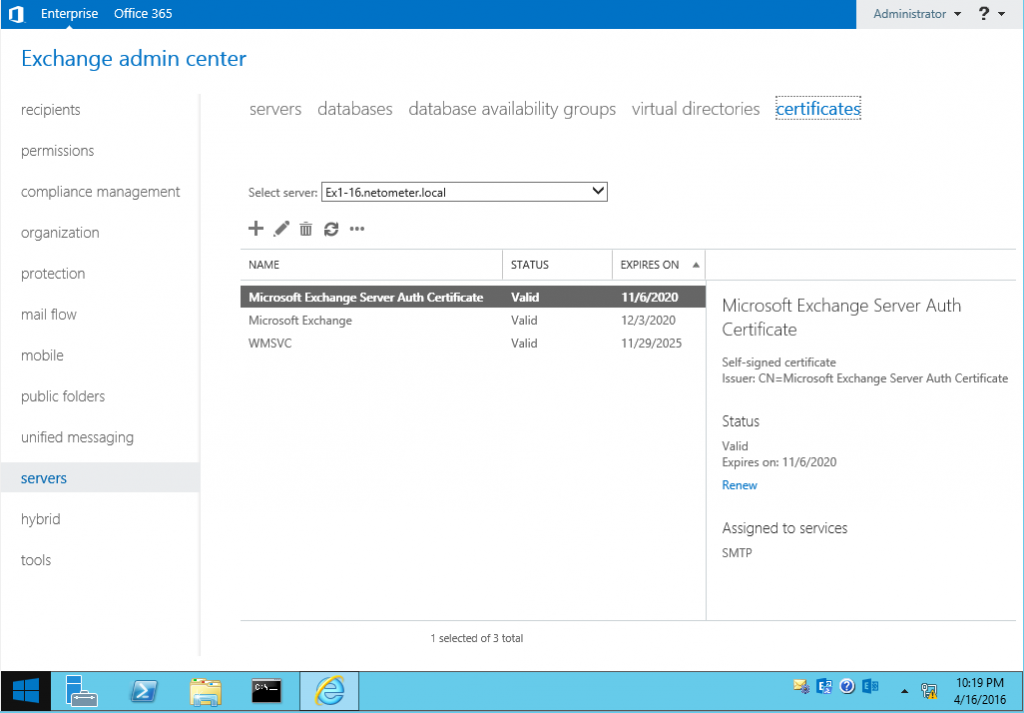Click the Office logo in the top bar
Screen dimensions: 1024x713
(x=16, y=13)
